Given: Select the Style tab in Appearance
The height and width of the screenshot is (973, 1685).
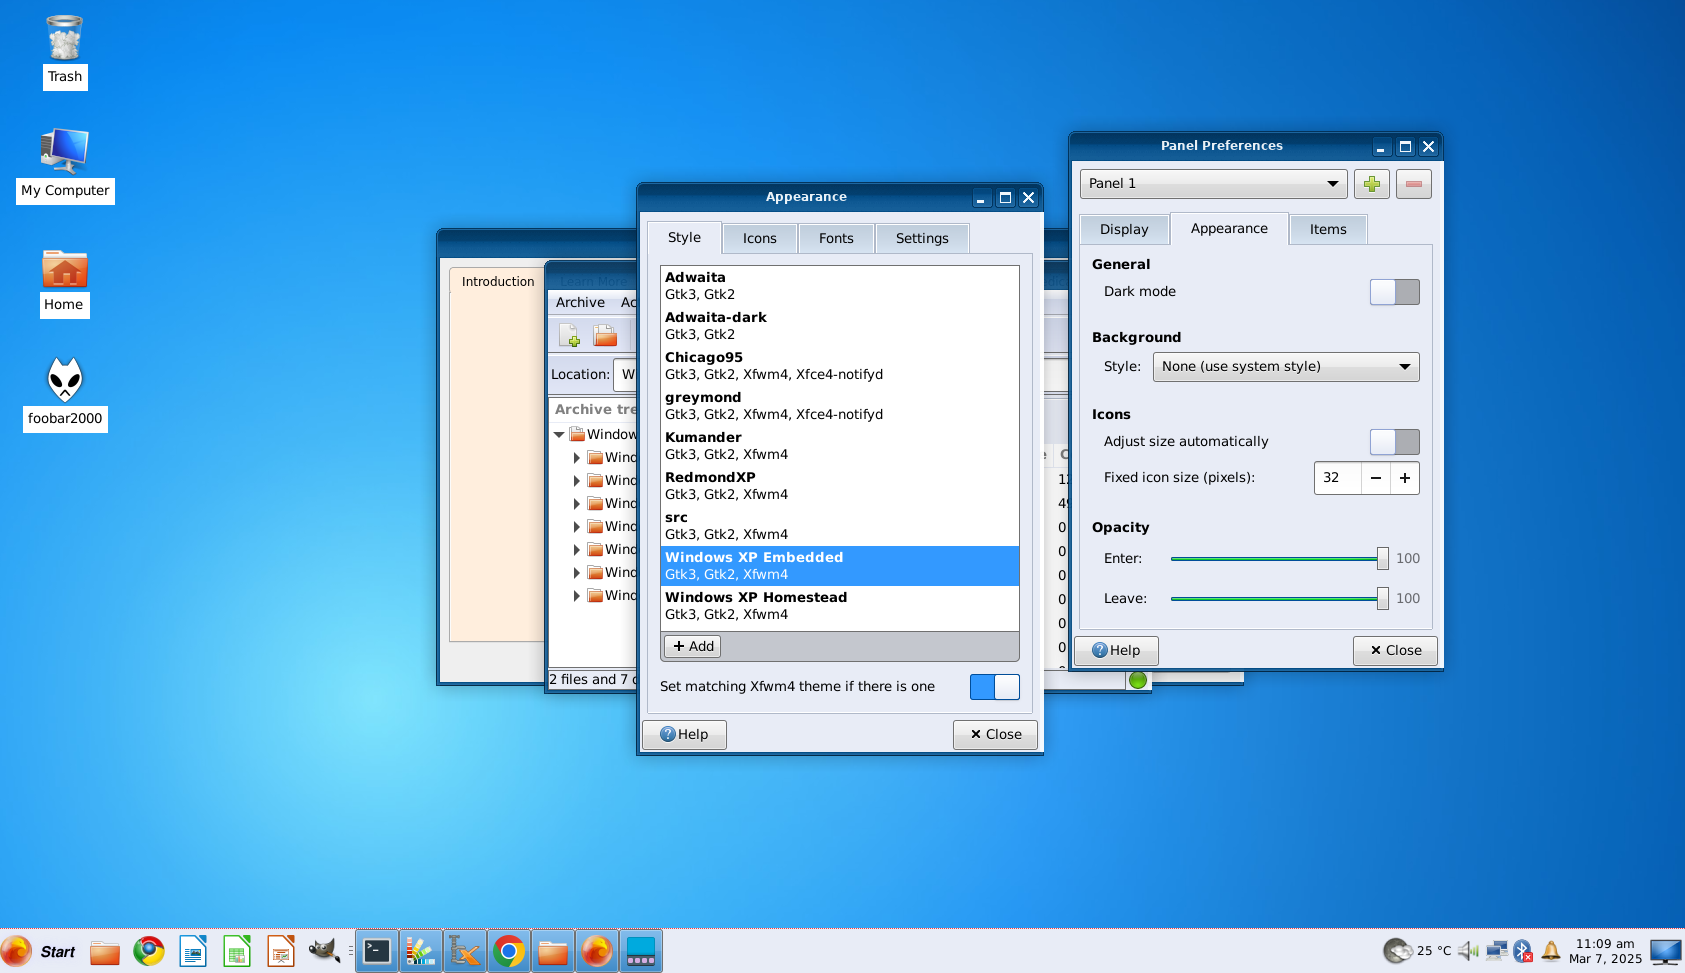Looking at the screenshot, I should point(684,238).
